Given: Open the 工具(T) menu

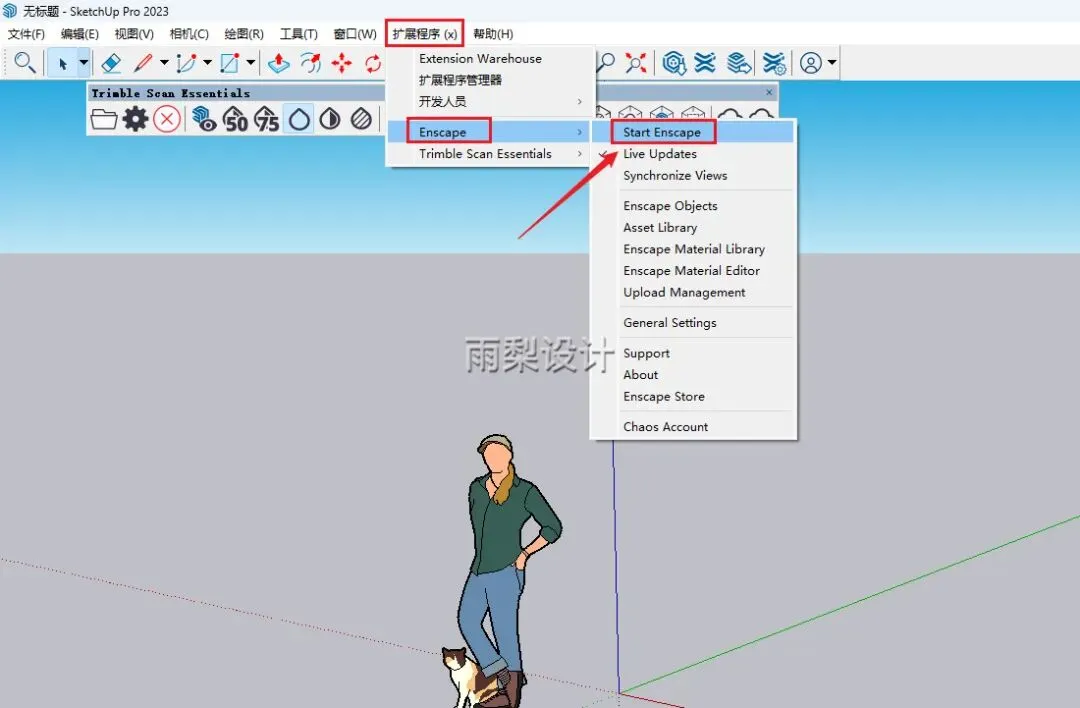Looking at the screenshot, I should point(298,34).
